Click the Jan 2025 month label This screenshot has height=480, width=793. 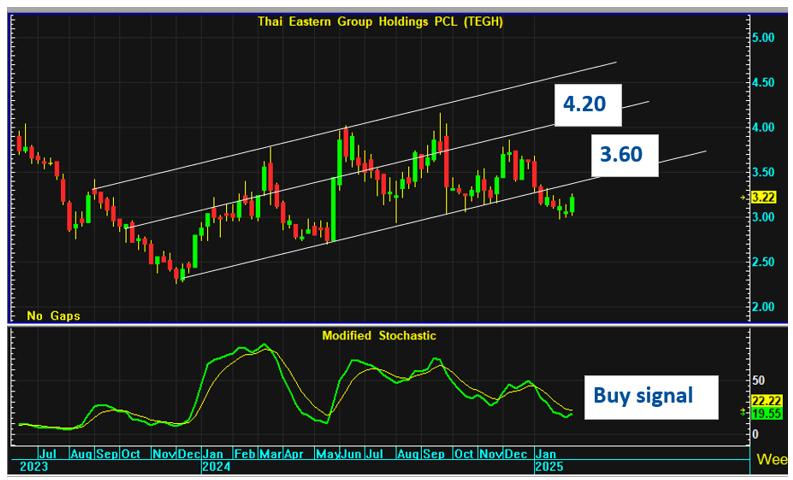546,454
